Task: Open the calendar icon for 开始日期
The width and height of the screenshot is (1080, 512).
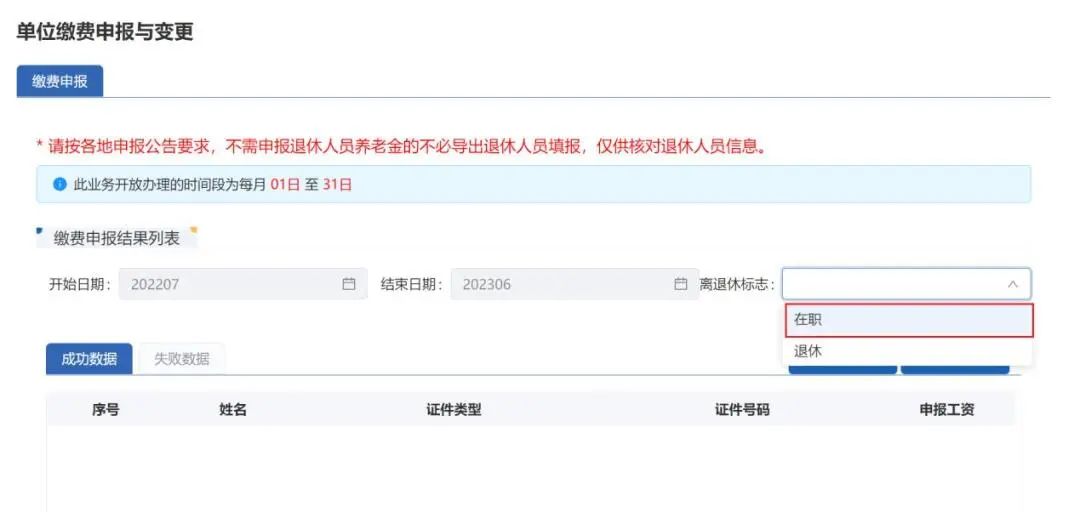Action: tap(349, 284)
